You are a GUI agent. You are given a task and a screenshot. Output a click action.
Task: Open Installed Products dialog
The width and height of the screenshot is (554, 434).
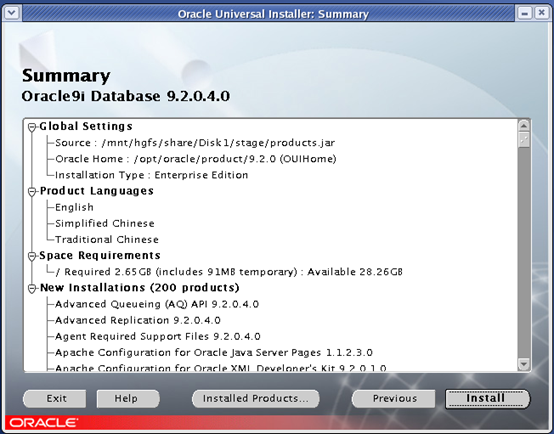point(256,399)
